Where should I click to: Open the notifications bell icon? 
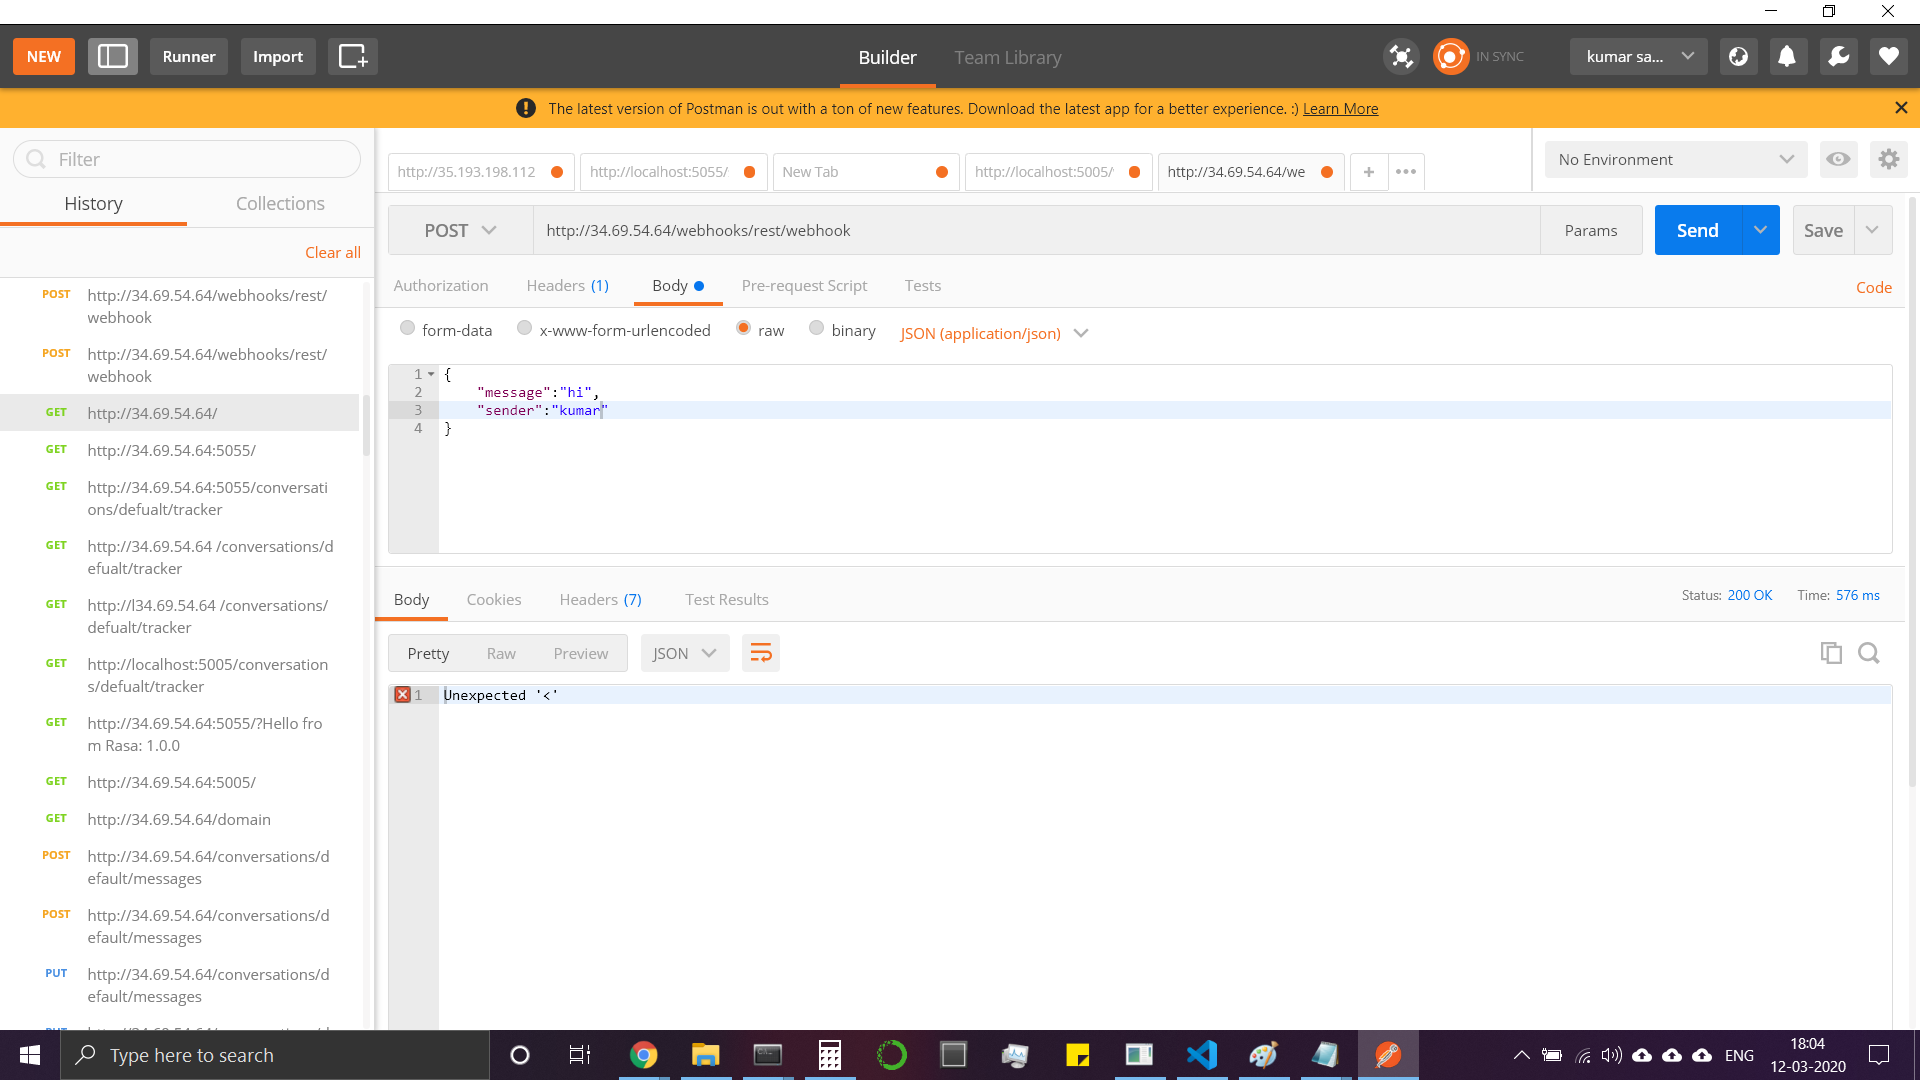pos(1787,57)
